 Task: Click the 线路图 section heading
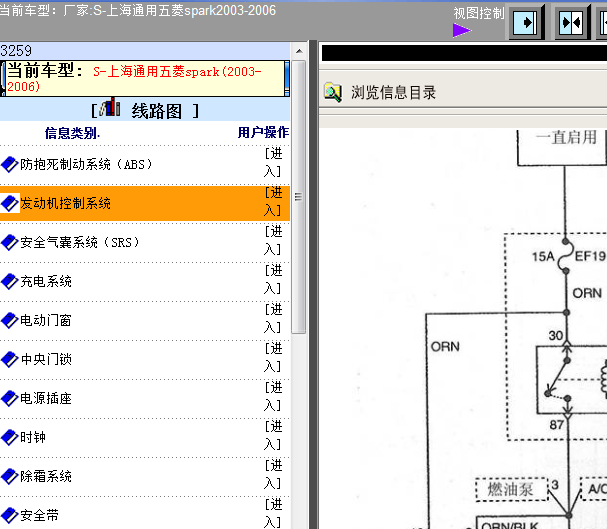click(156, 111)
